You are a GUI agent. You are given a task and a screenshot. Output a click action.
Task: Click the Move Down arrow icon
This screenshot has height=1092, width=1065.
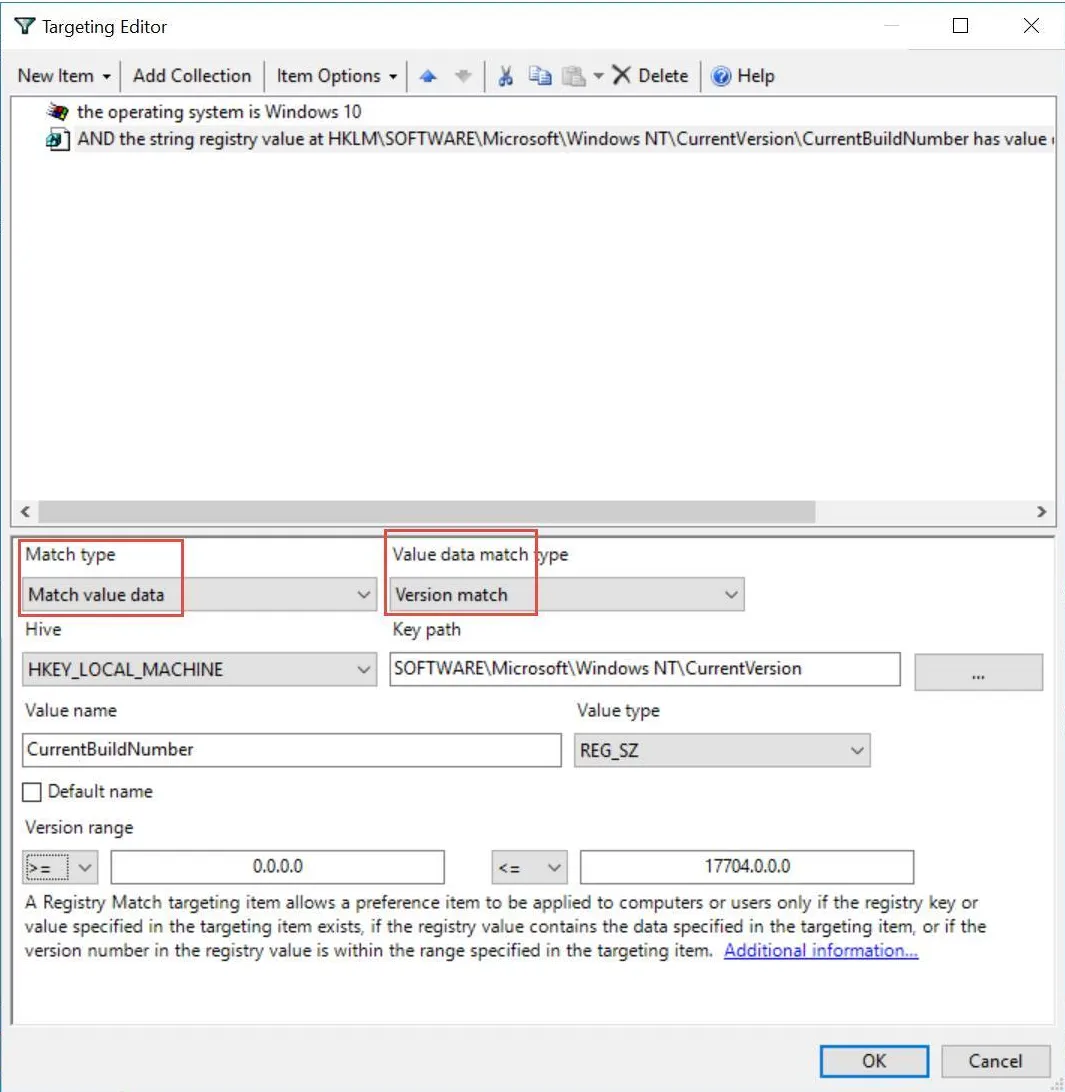click(x=462, y=76)
